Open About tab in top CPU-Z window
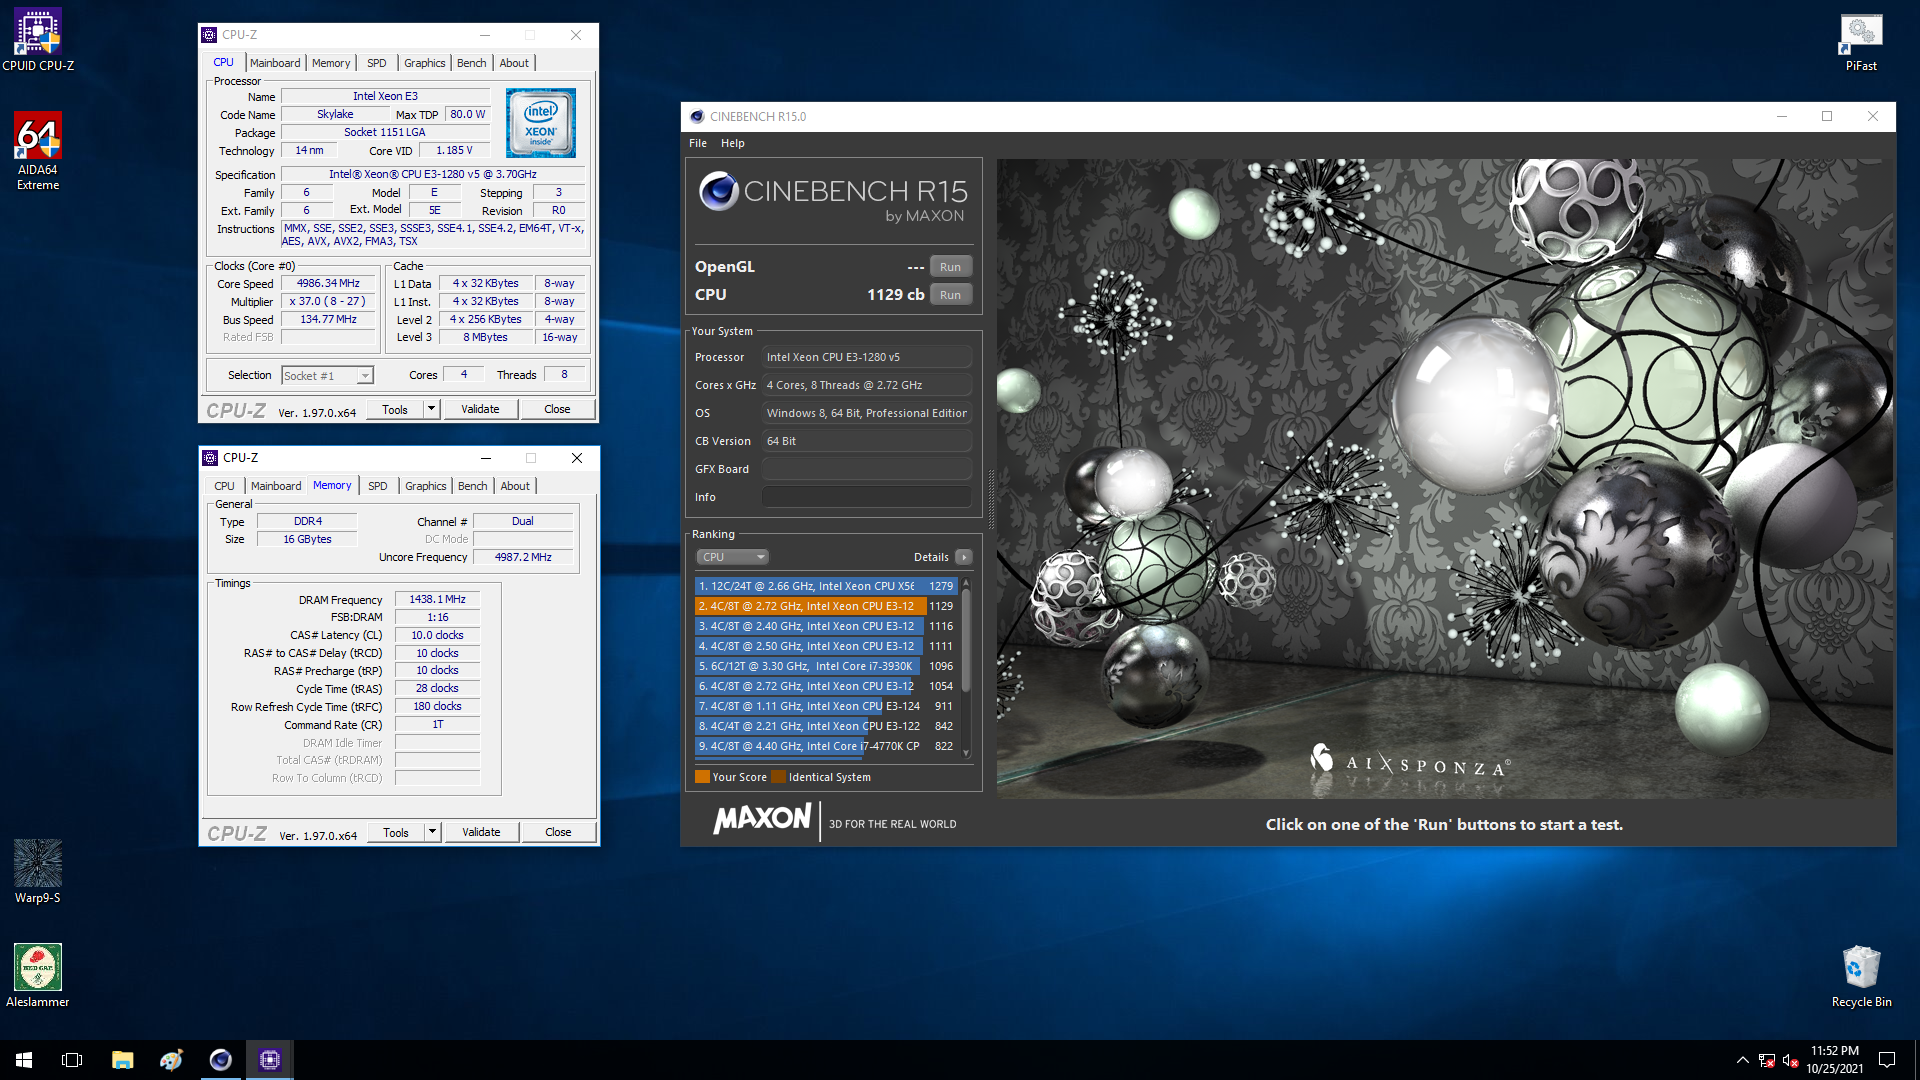 click(514, 63)
